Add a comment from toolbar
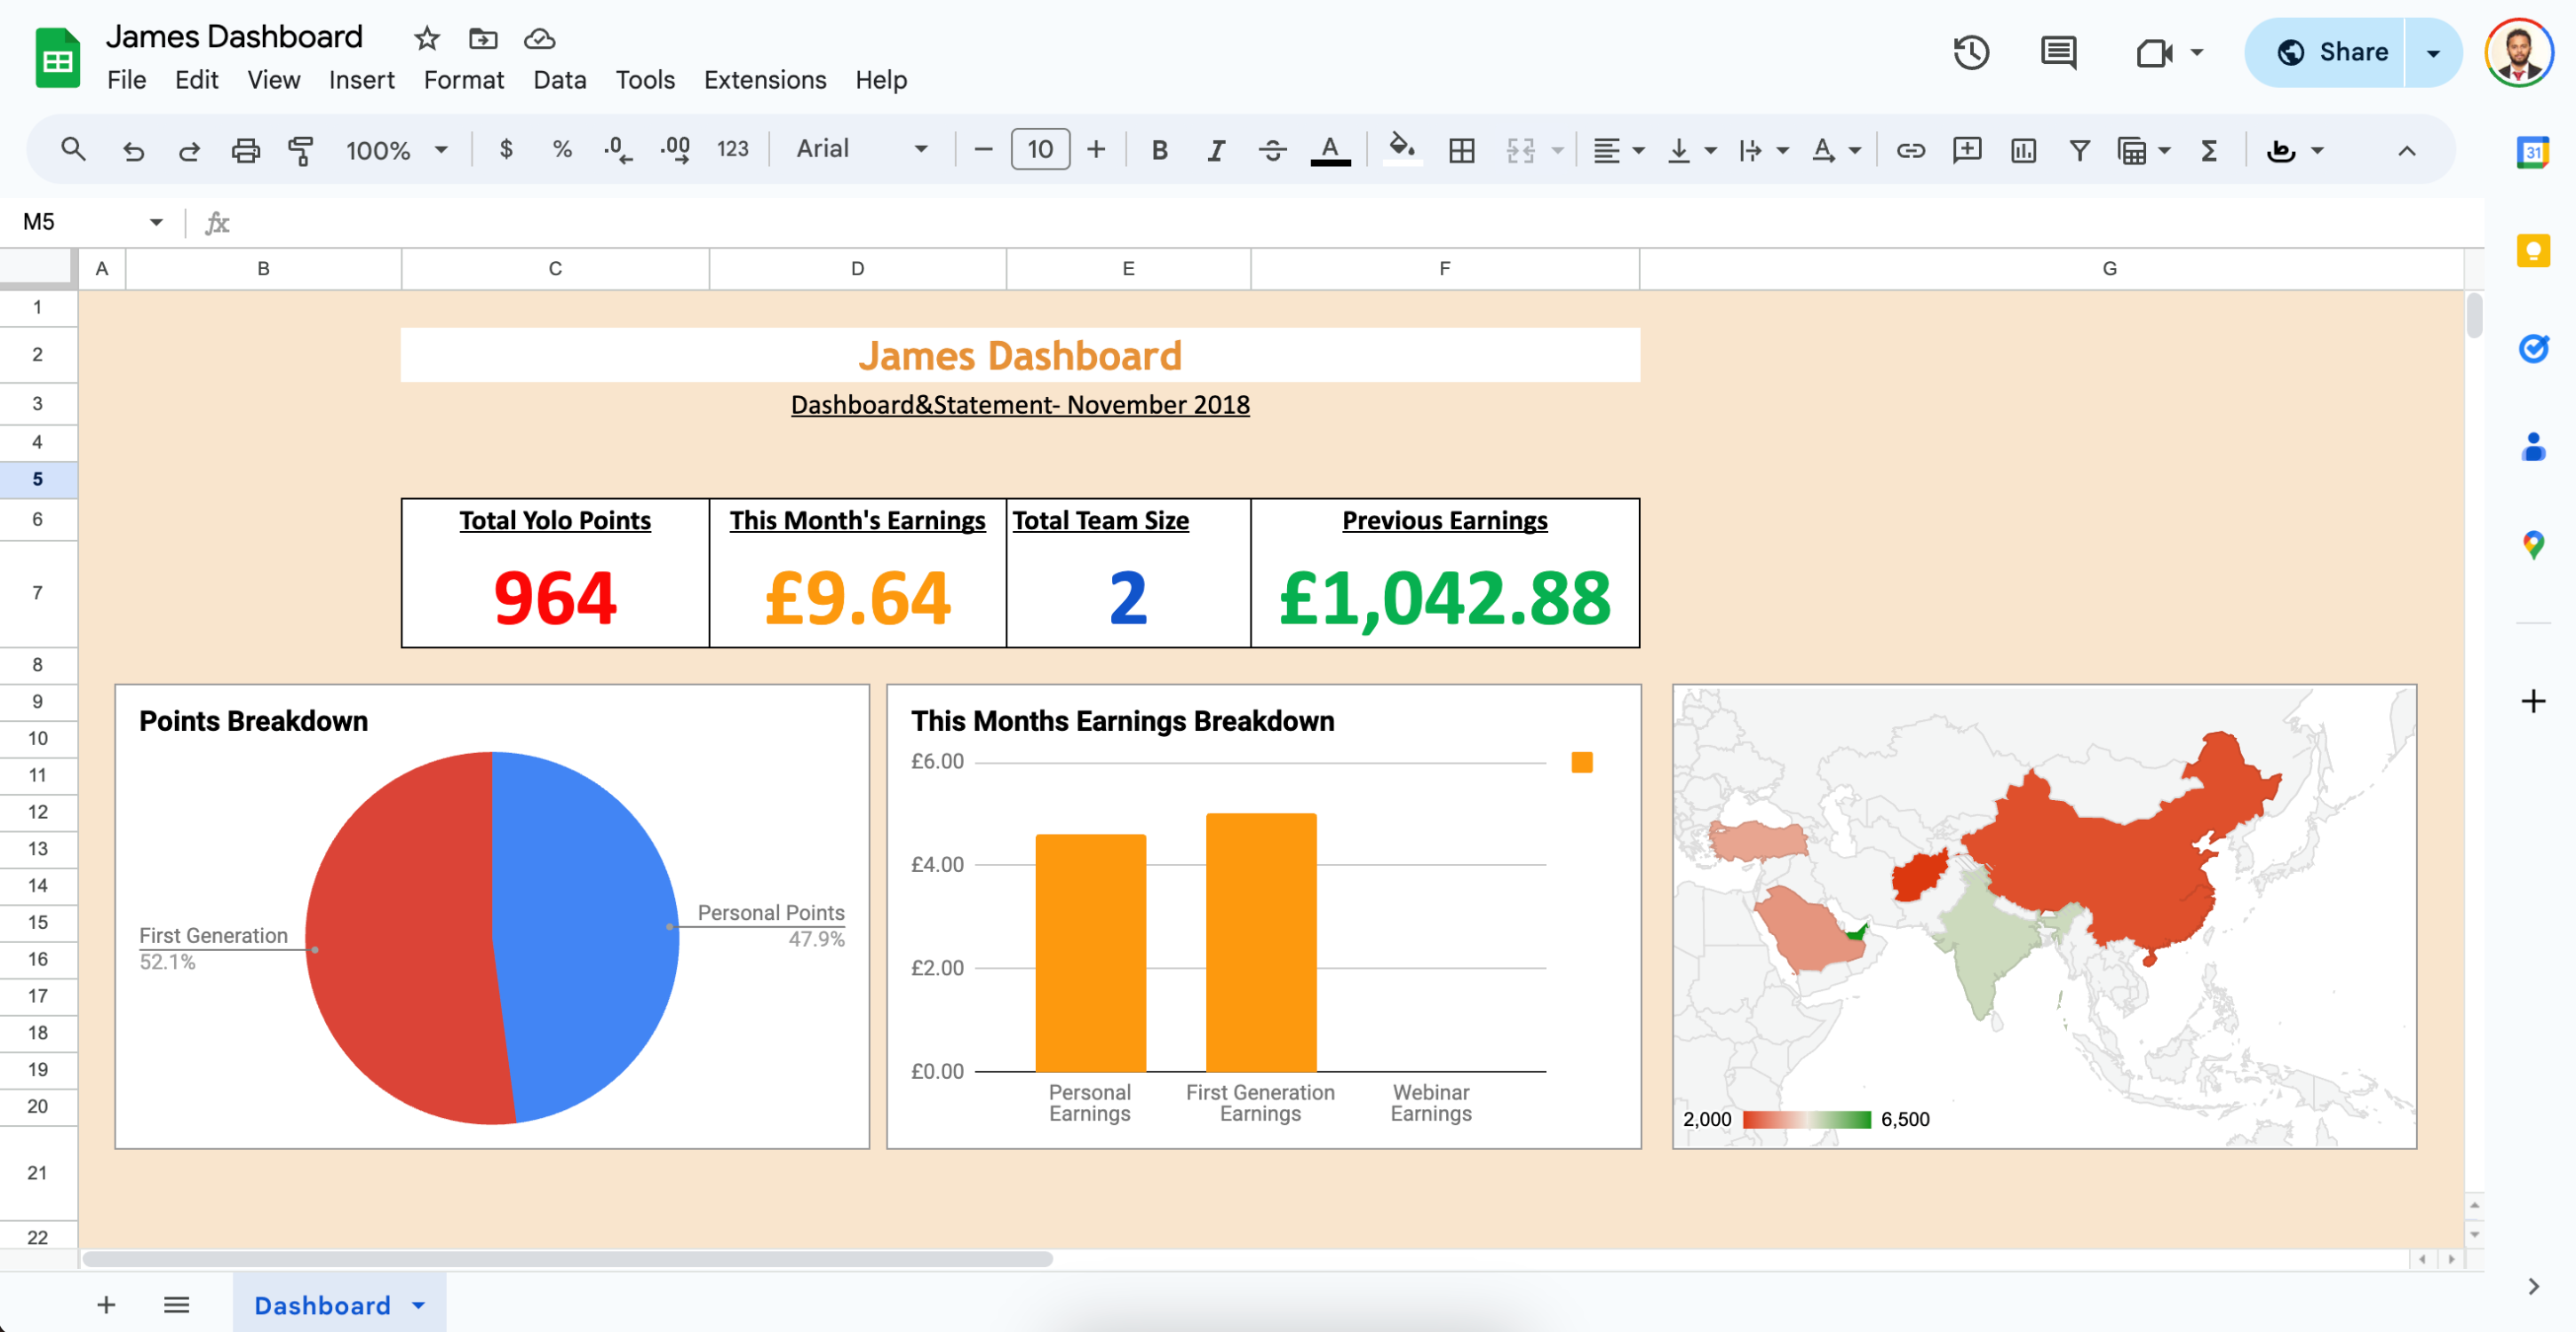The image size is (2576, 1332). coord(1967,150)
